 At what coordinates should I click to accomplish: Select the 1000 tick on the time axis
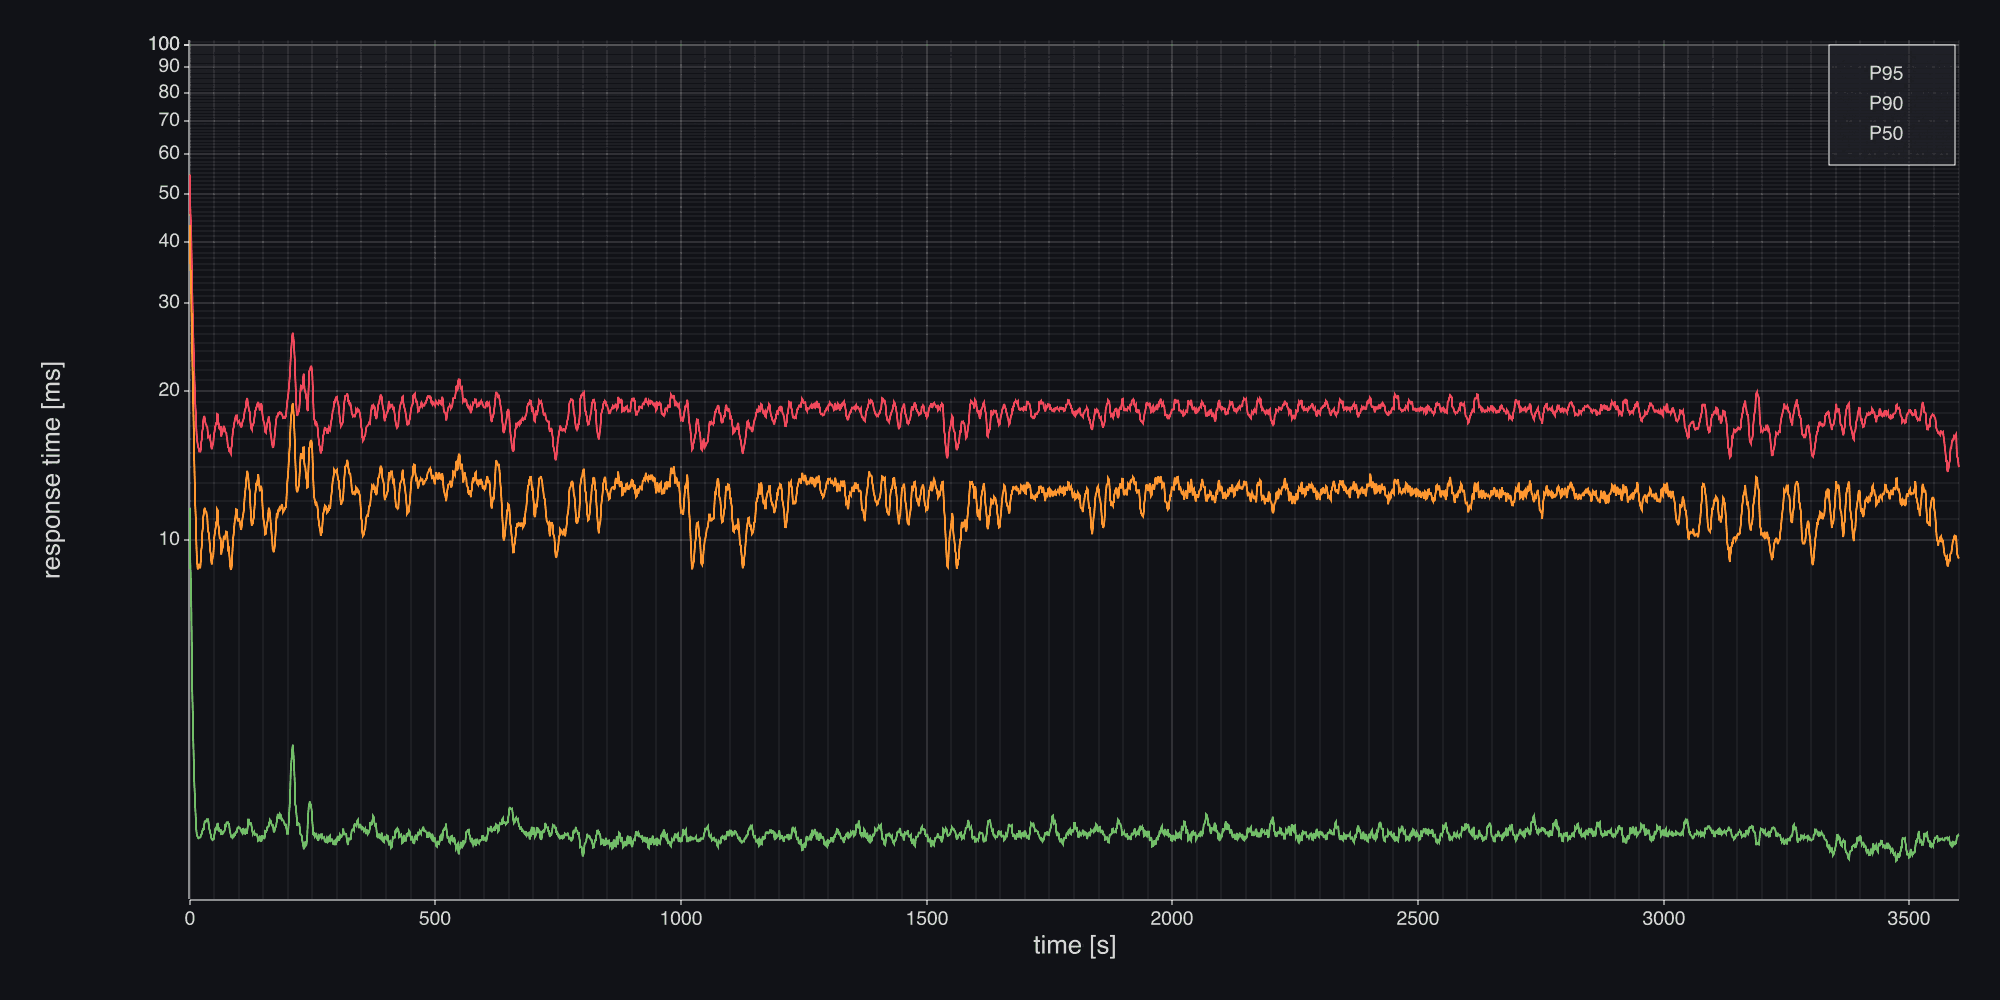tap(681, 919)
